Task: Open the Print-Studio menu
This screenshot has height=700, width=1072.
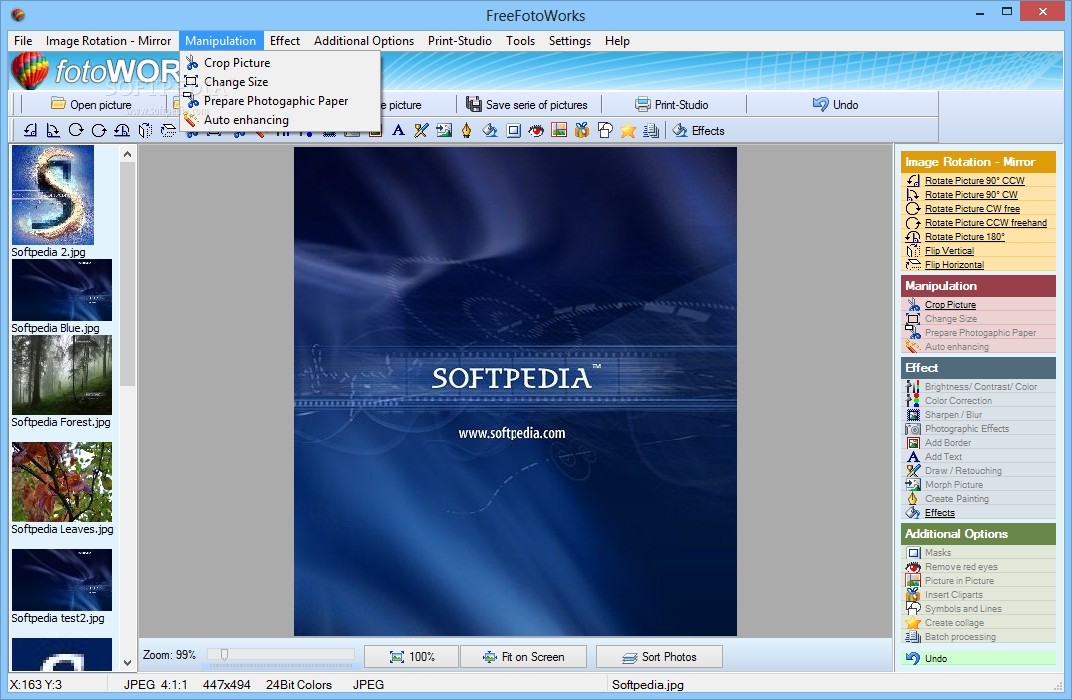Action: click(459, 40)
